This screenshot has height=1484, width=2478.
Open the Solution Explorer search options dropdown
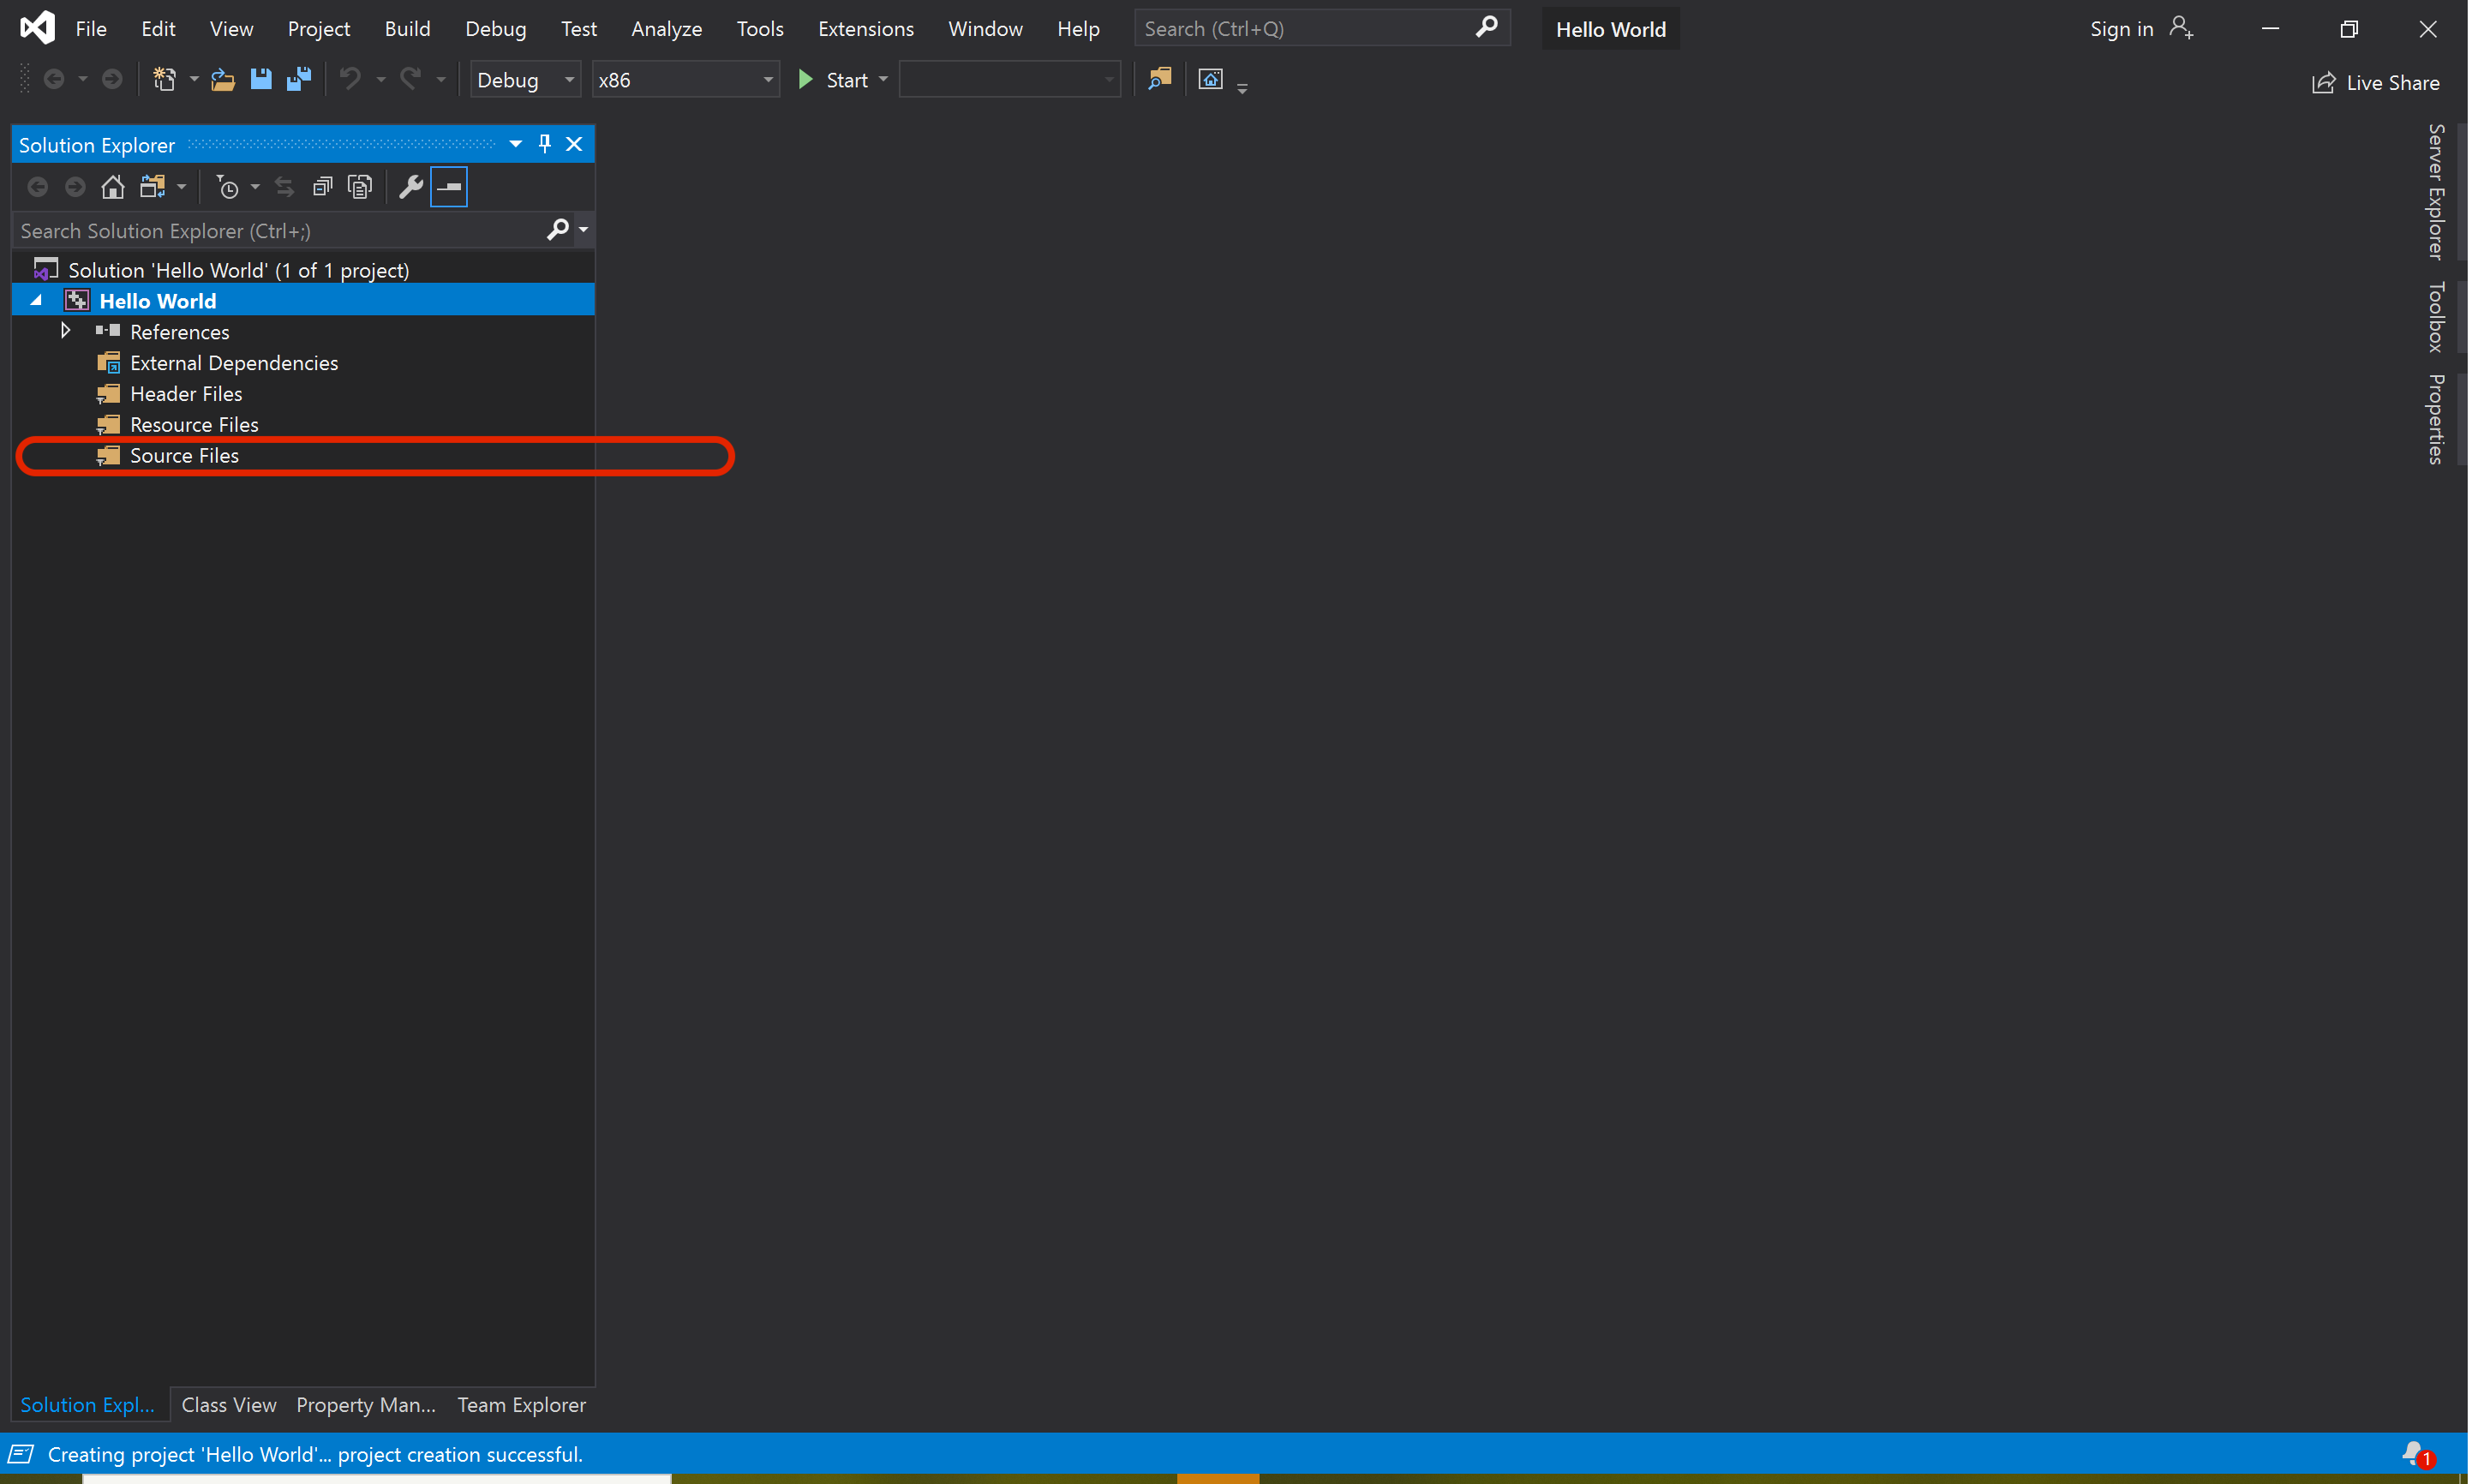point(584,230)
